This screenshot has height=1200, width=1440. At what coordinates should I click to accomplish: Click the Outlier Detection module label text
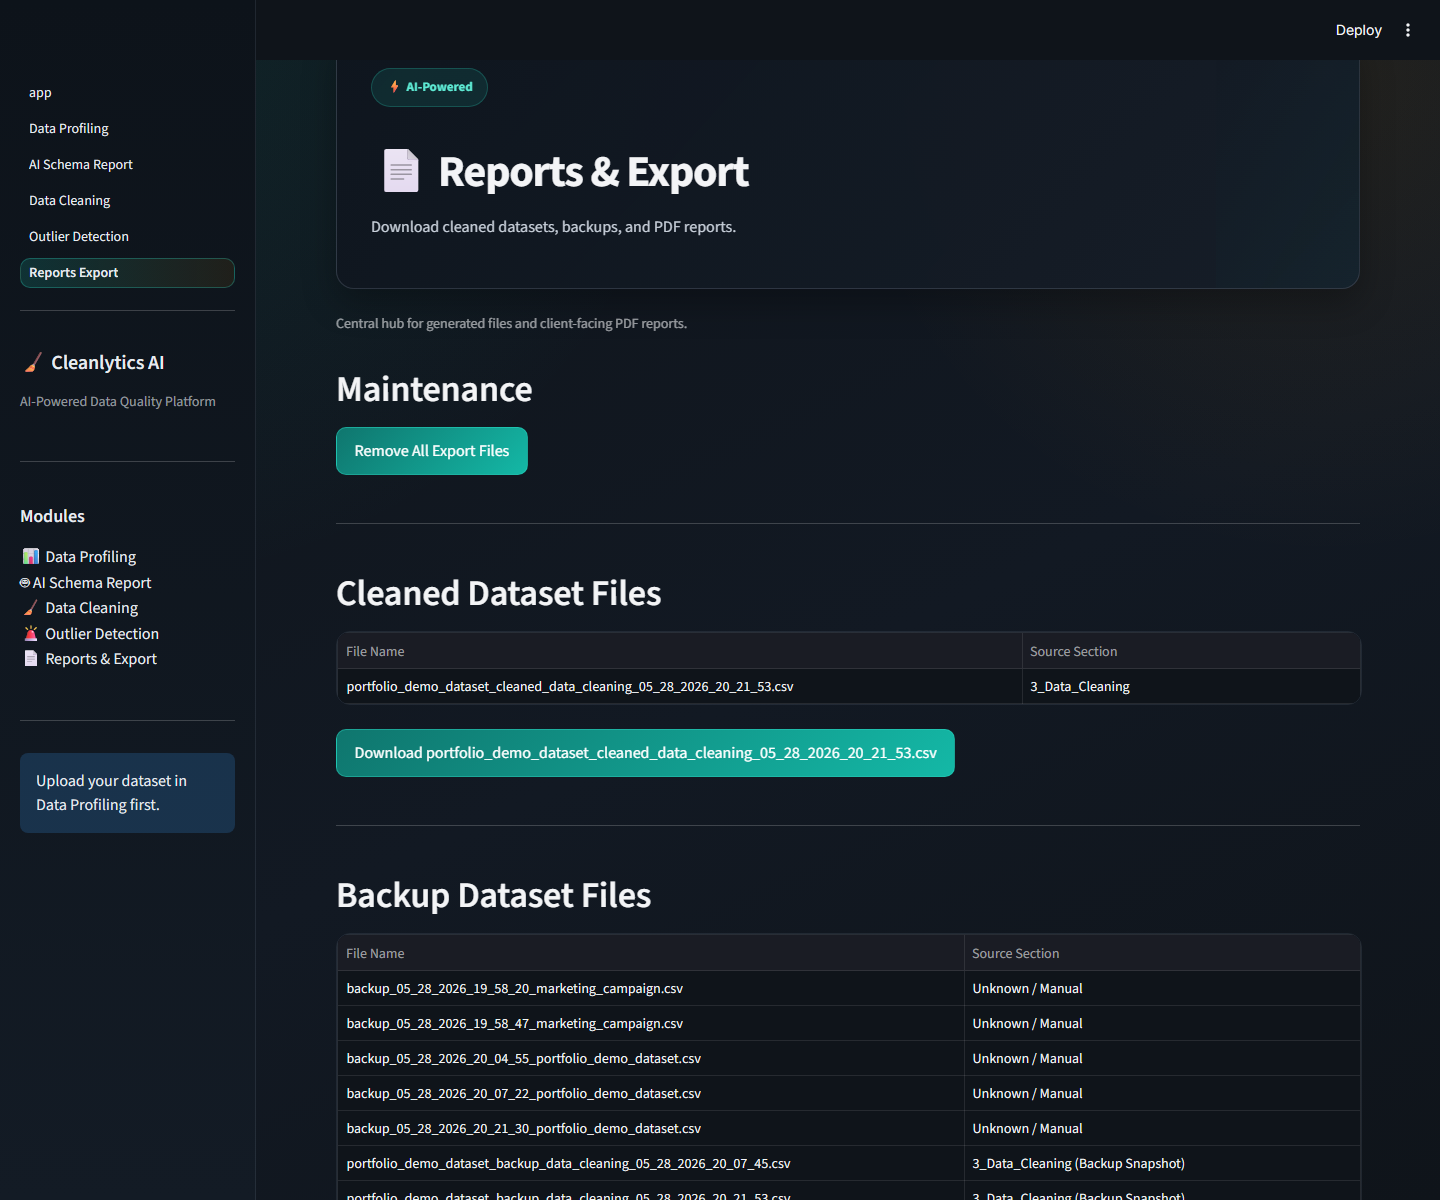[102, 634]
